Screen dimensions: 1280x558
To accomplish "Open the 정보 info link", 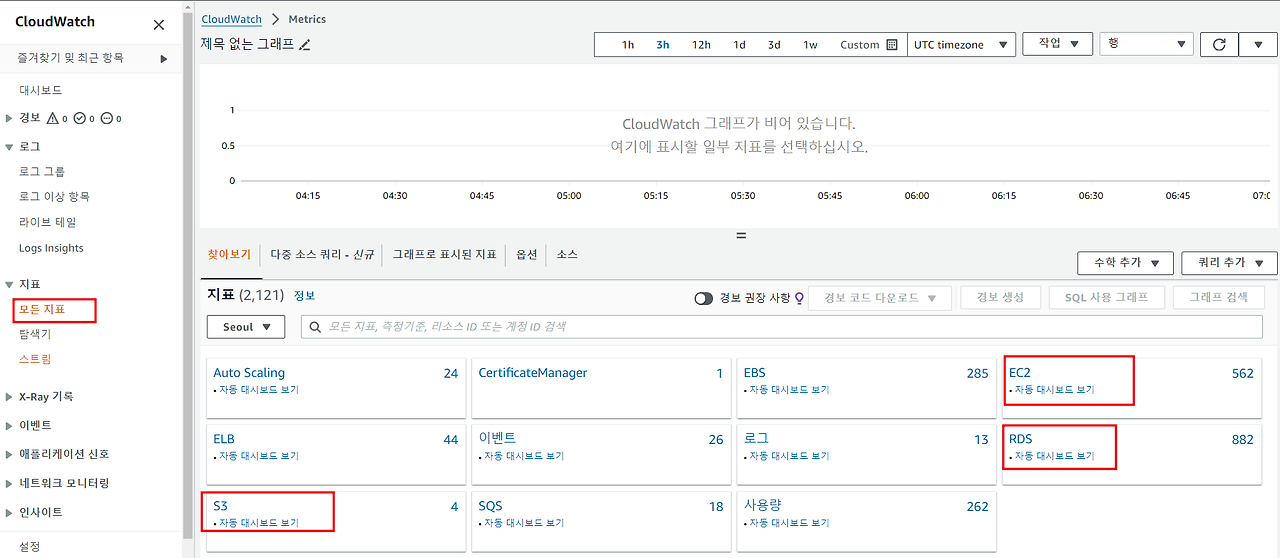I will [304, 296].
